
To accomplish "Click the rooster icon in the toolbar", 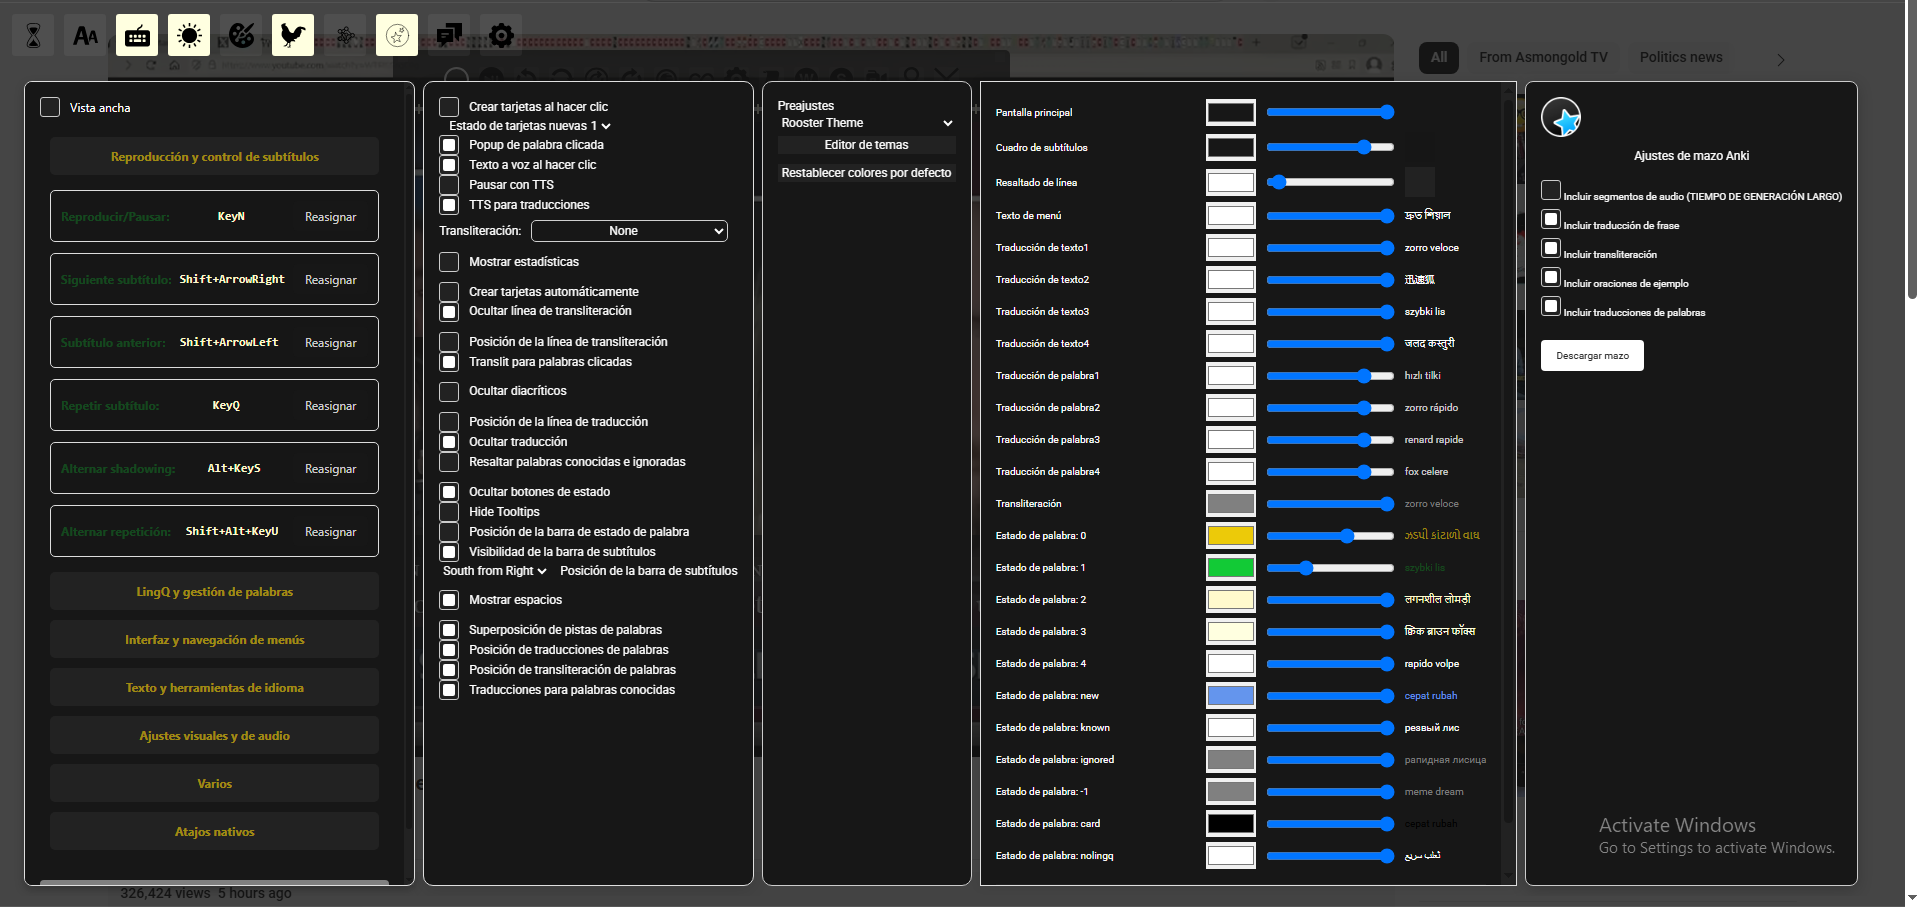I will point(293,36).
